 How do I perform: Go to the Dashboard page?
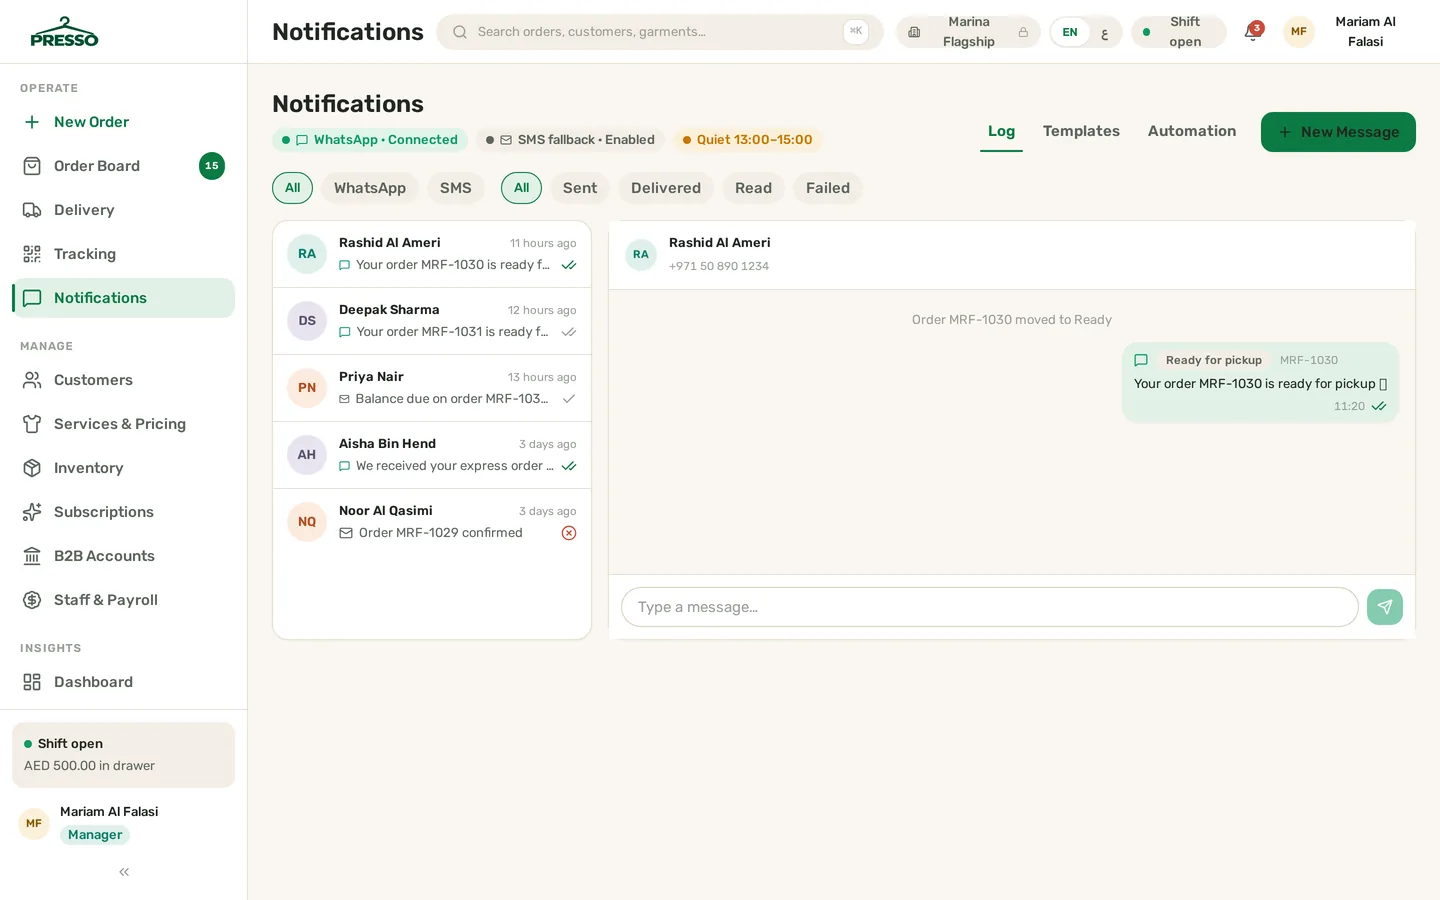pos(124,682)
